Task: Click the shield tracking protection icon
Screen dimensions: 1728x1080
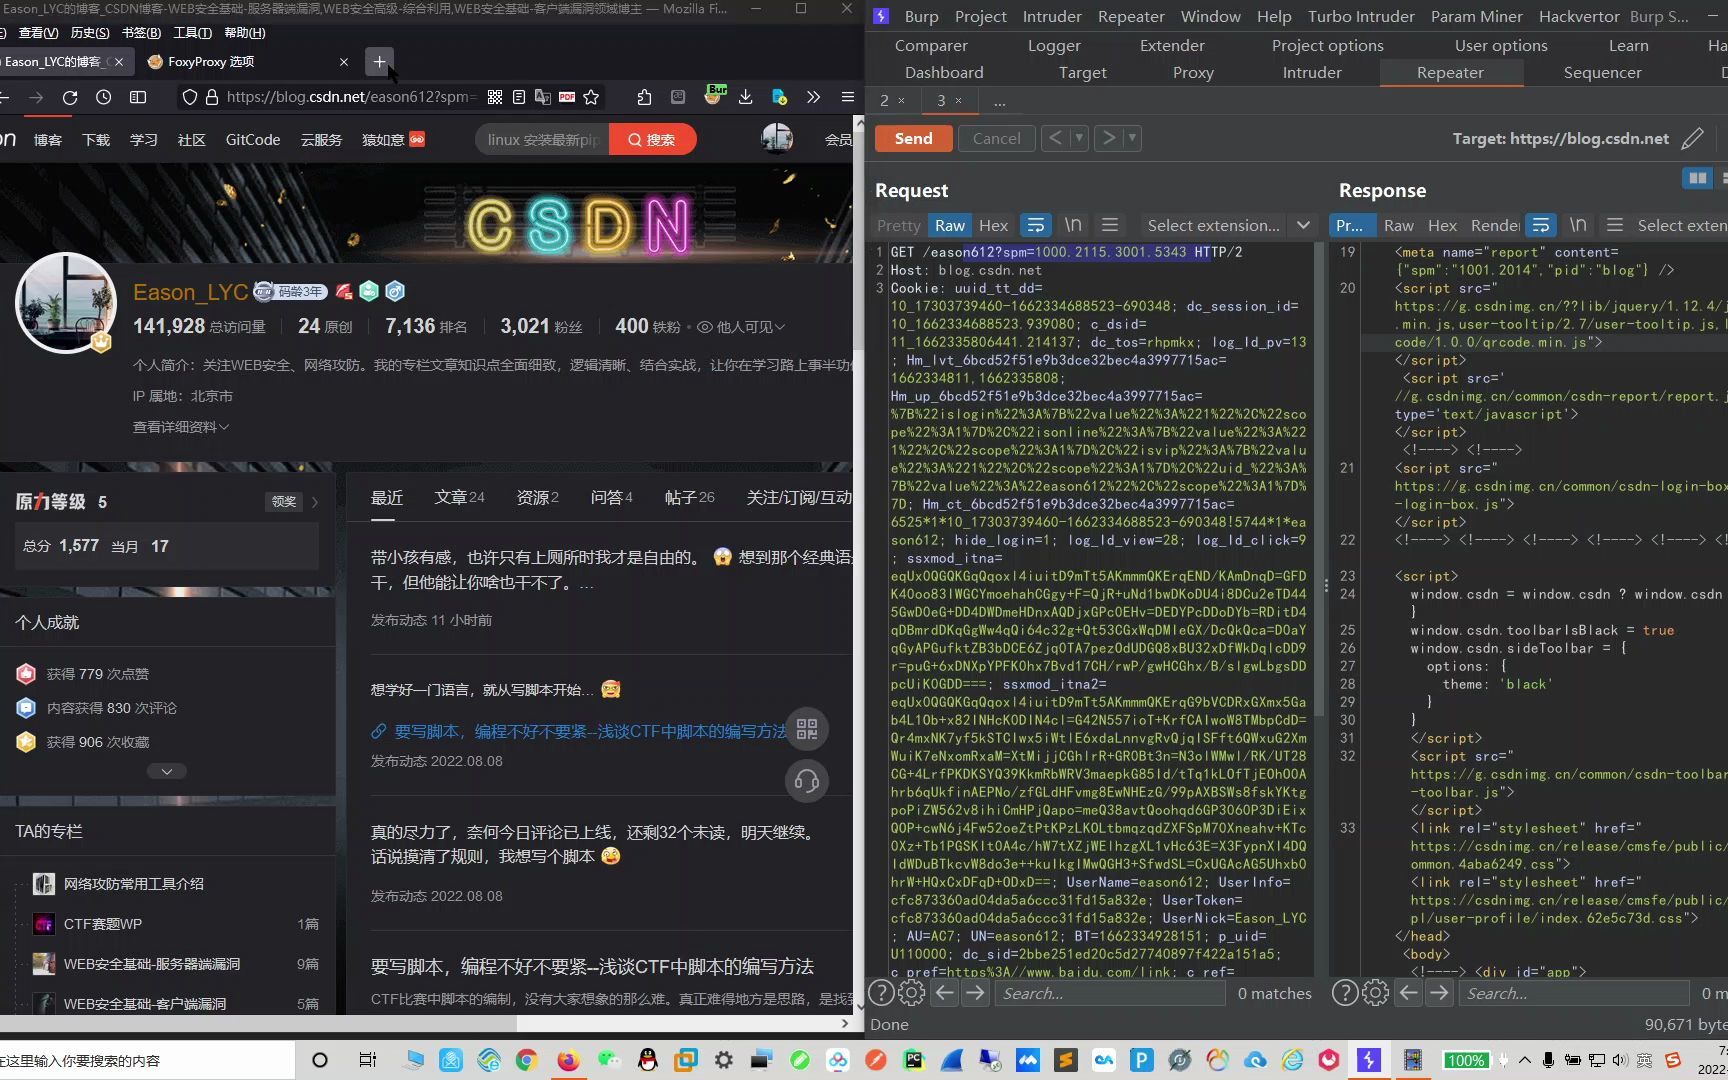Action: [x=189, y=97]
